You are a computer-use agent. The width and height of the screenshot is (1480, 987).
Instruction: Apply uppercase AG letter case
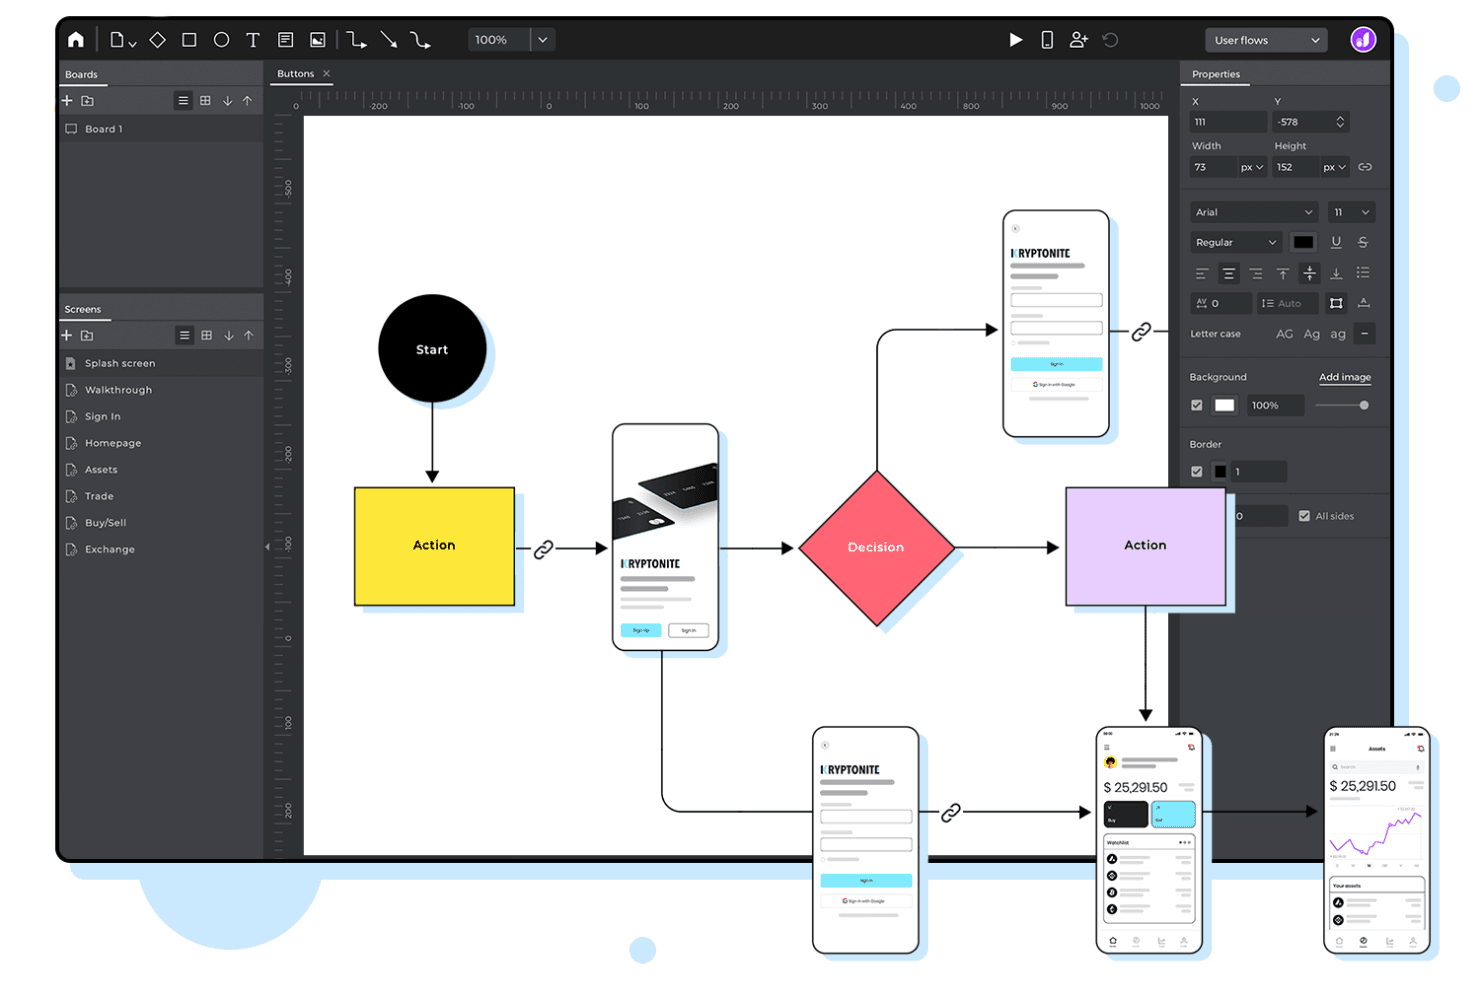pos(1285,334)
